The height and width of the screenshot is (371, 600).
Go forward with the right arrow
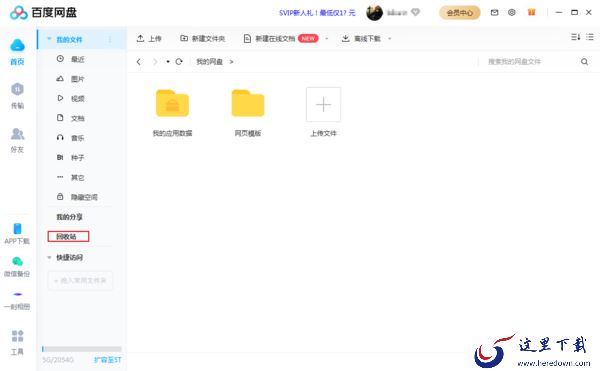click(x=155, y=62)
